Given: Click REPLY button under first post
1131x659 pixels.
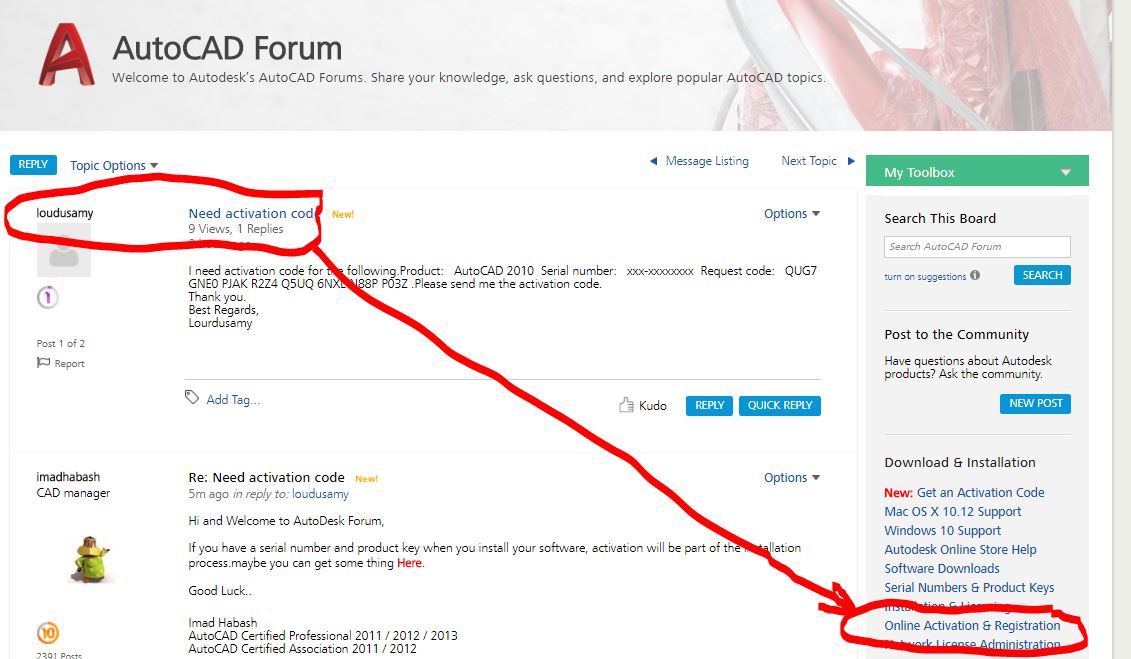Looking at the screenshot, I should (709, 406).
